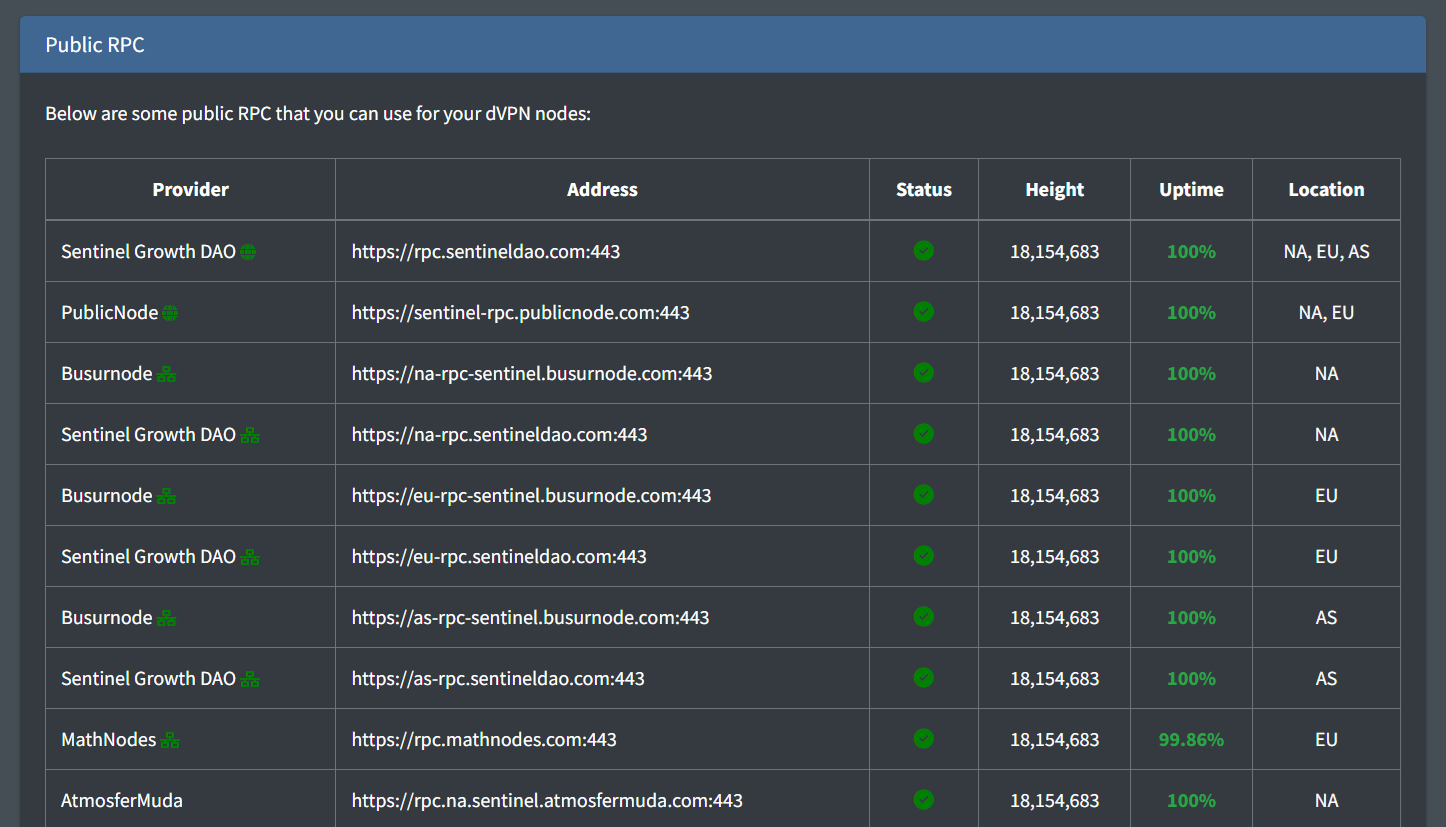Click network icon beside Busurnode as-rpc row
This screenshot has width=1446, height=827.
tap(167, 618)
